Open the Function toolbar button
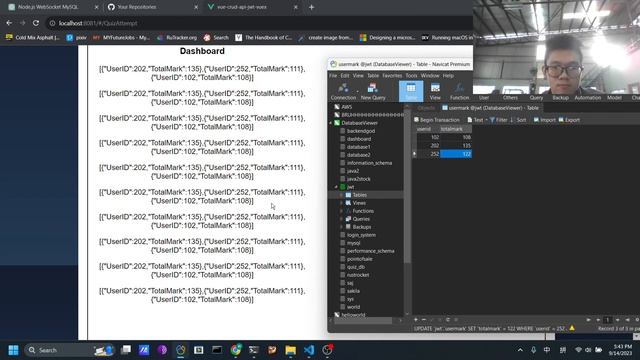The height and width of the screenshot is (360, 640). point(459,91)
